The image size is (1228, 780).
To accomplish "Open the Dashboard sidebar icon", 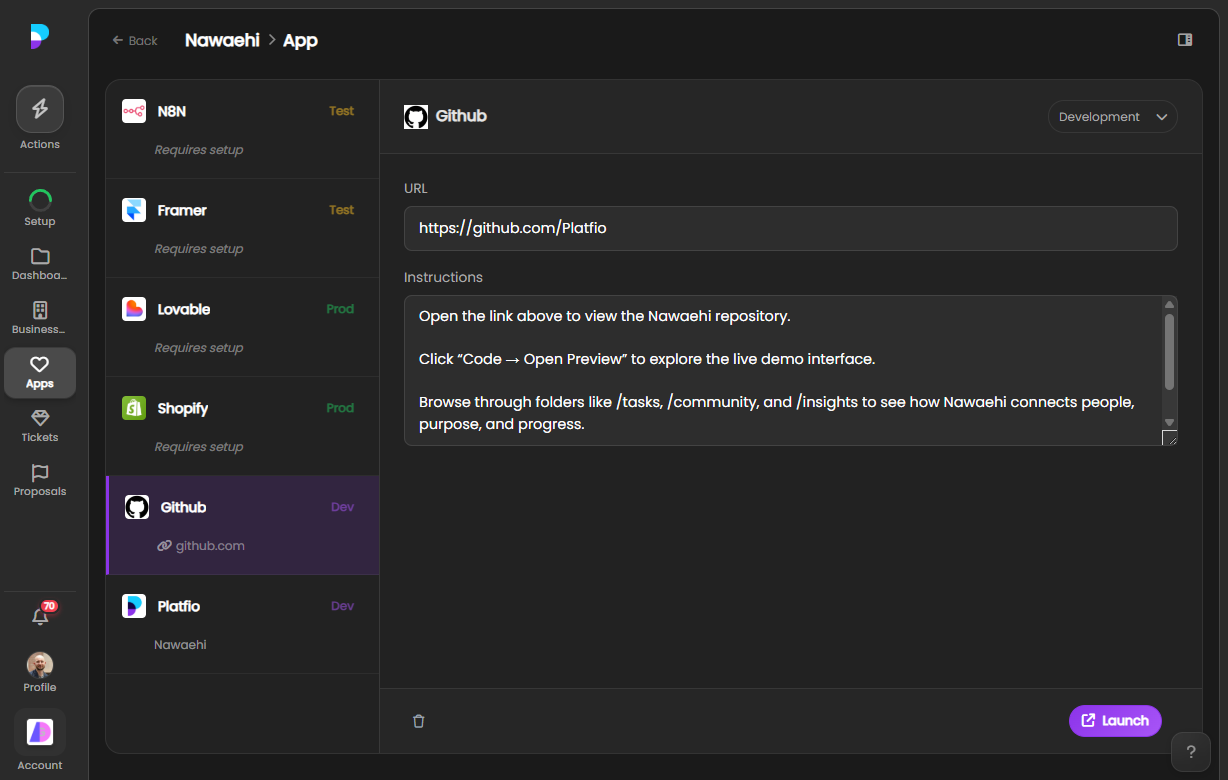I will [39, 255].
